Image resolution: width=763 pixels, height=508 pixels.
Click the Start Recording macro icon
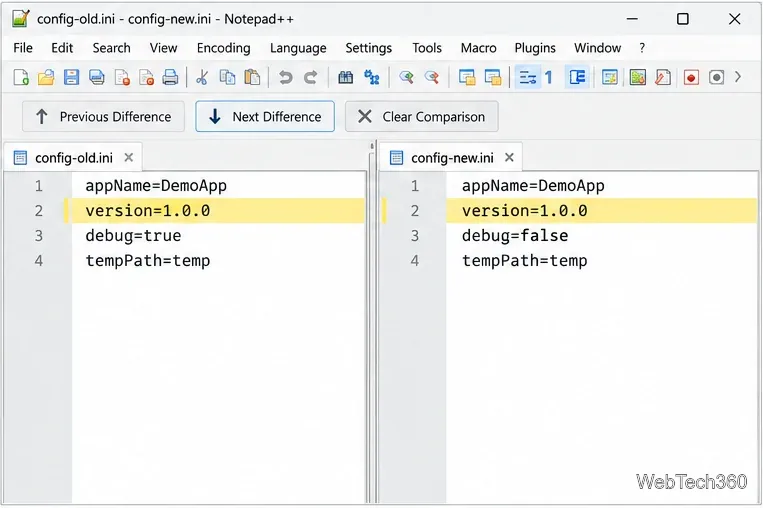click(x=691, y=77)
